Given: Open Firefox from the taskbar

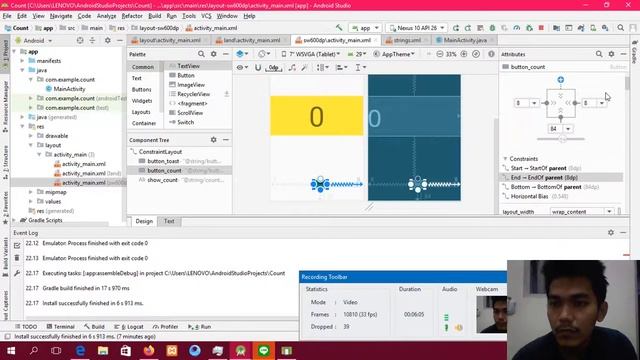Looking at the screenshot, I should (x=149, y=351).
